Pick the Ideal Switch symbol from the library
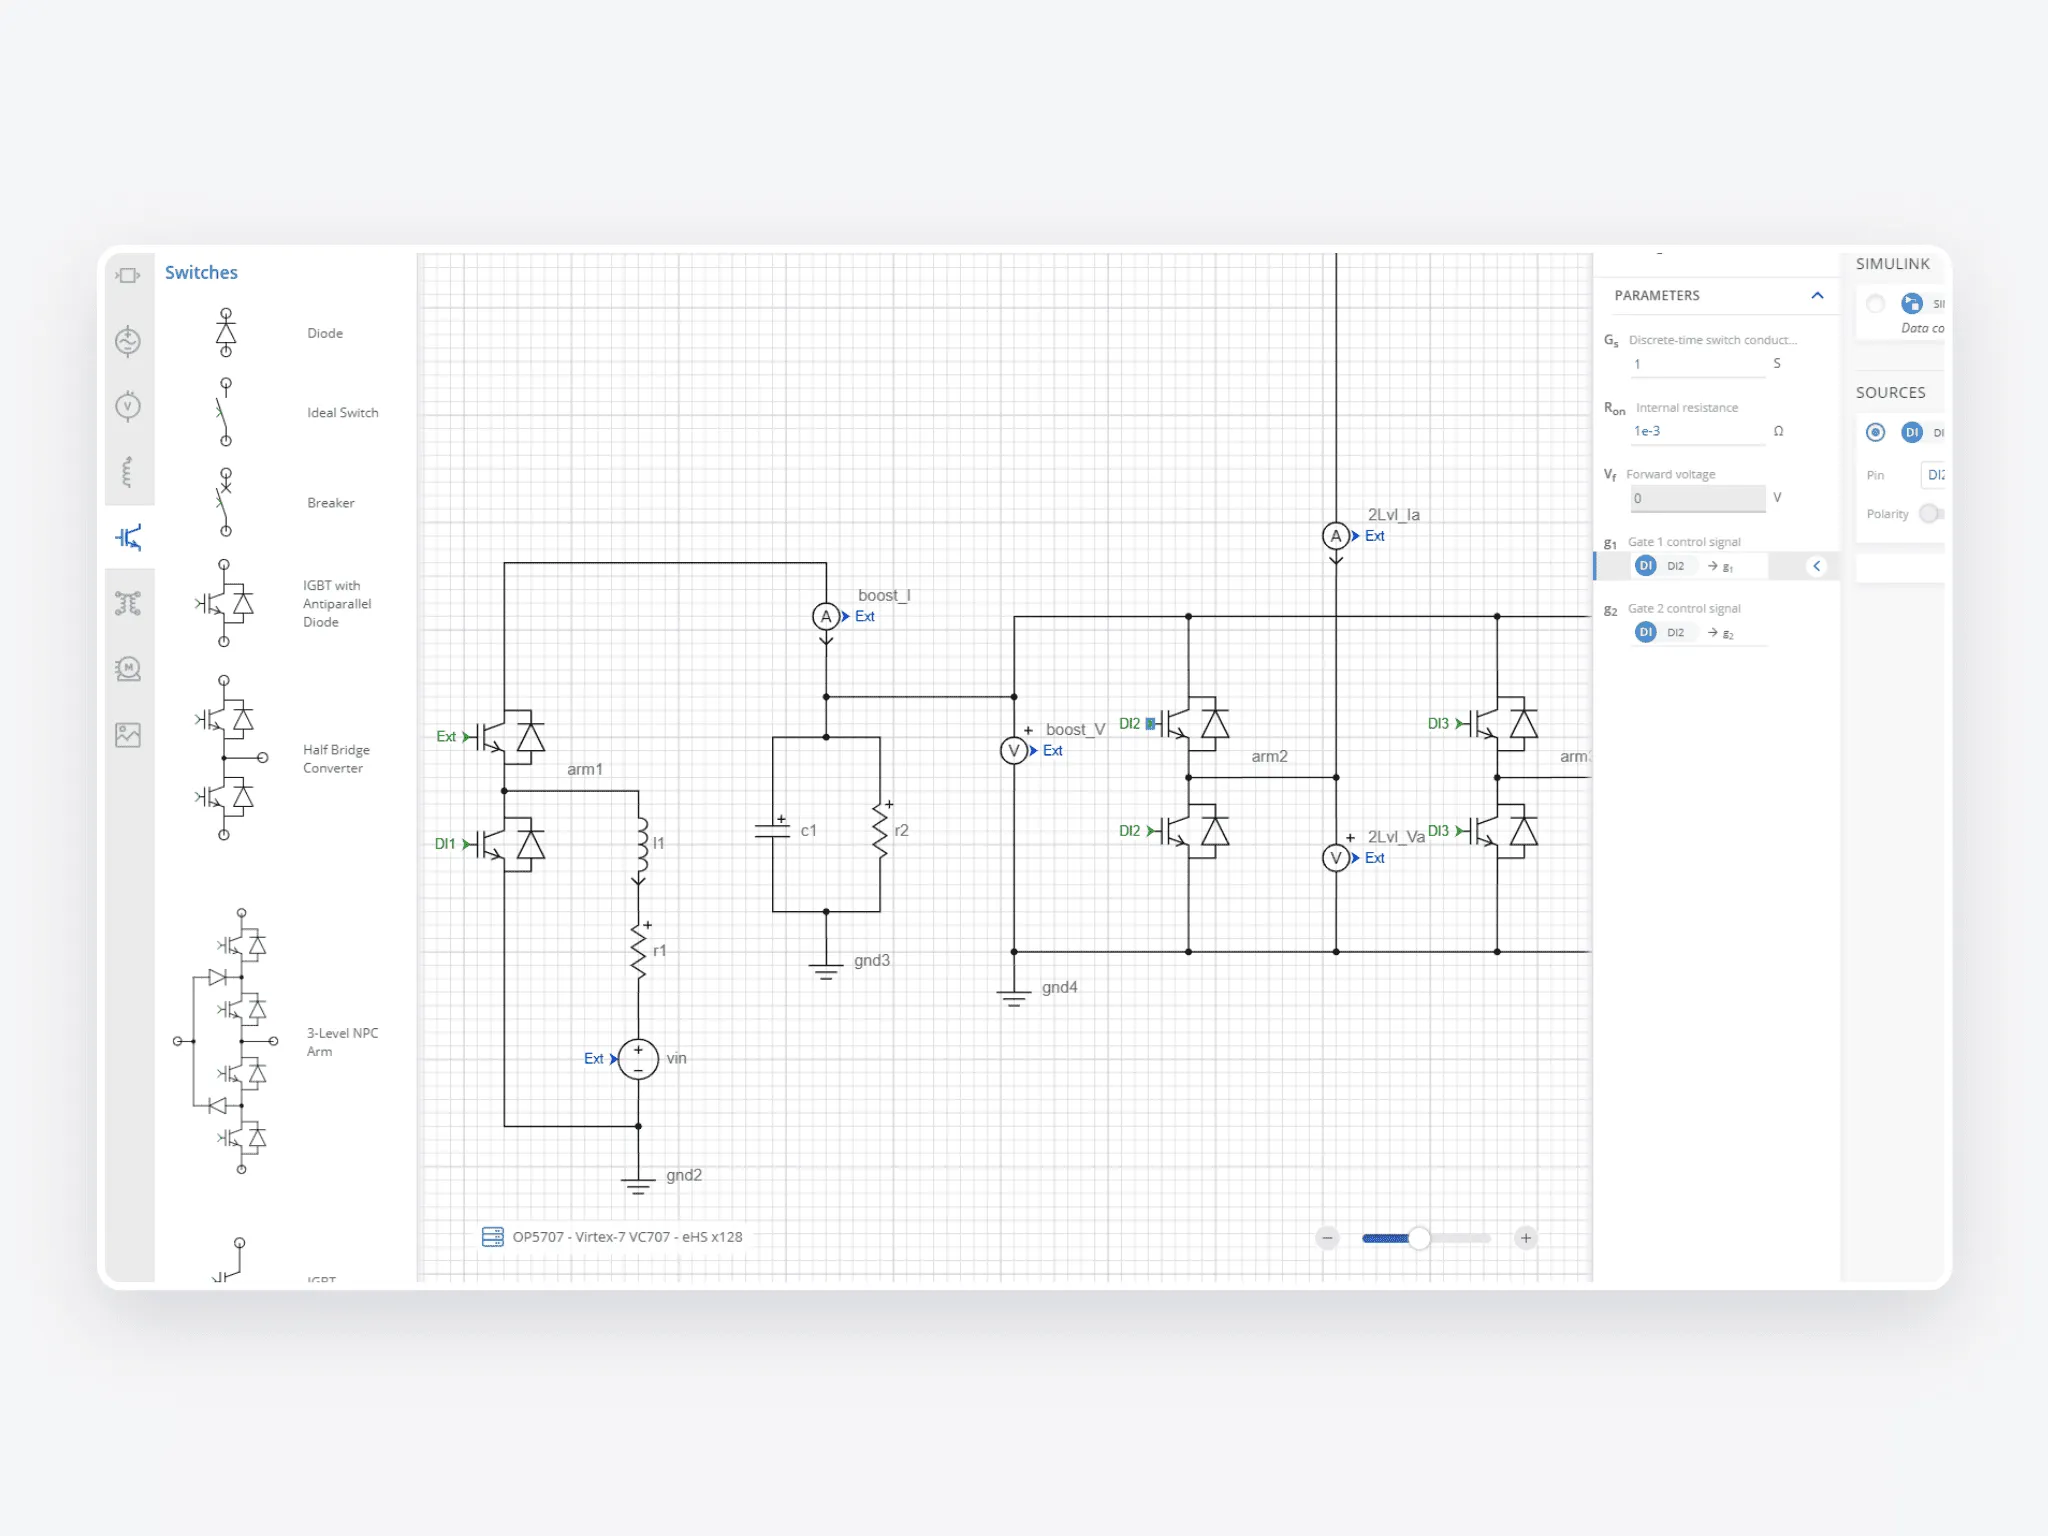Screen dimensions: 2048x1536 [225, 412]
